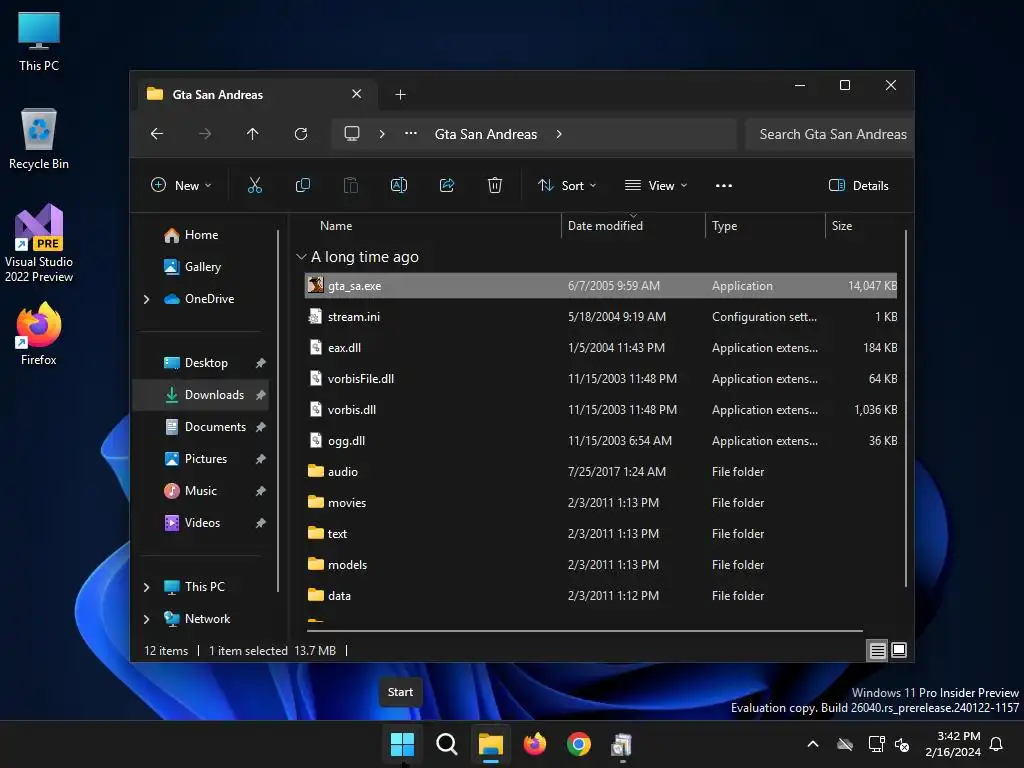Screen dimensions: 1024x768
Task: Select the stream.ini file
Action: [x=601, y=317]
